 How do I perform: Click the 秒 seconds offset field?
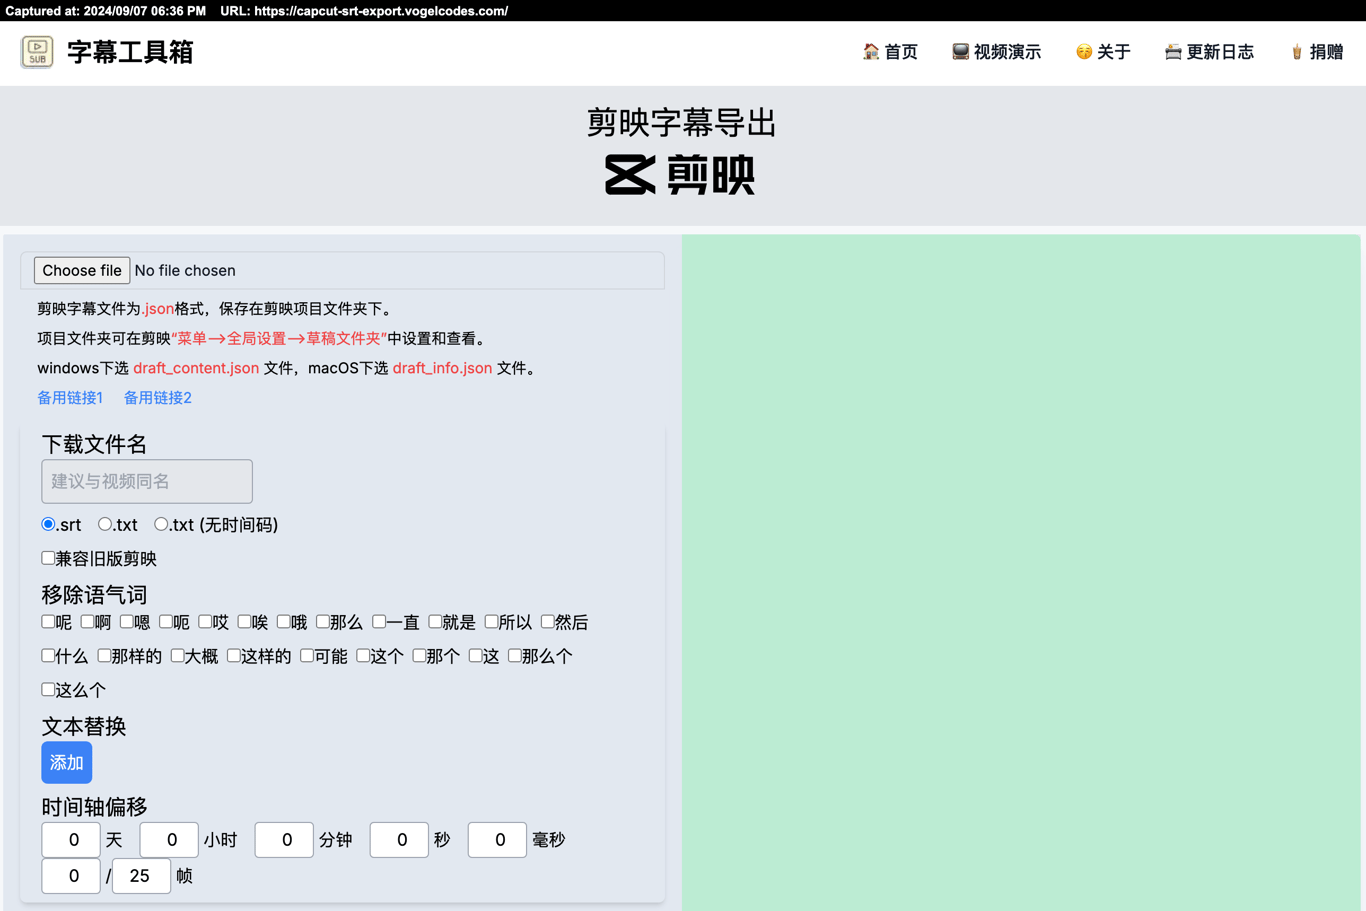399,840
